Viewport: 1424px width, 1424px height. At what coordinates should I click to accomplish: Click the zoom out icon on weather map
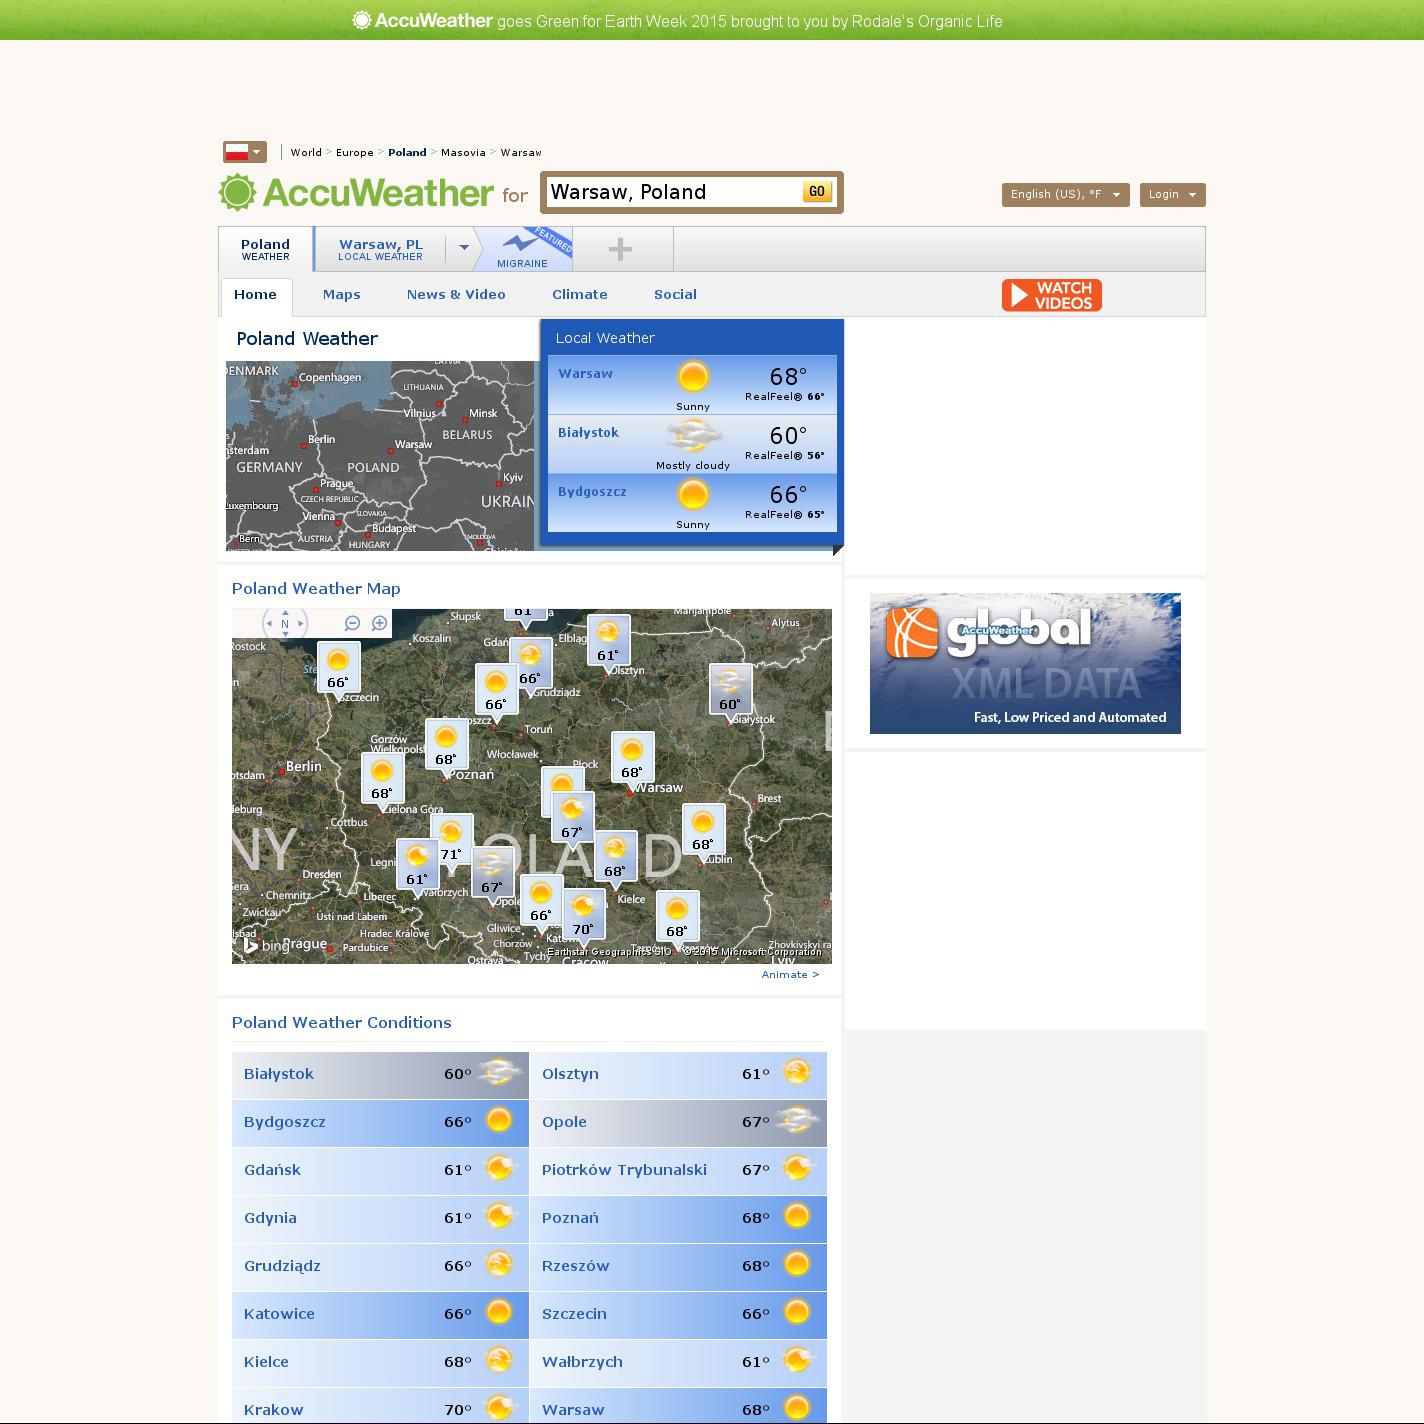click(x=352, y=623)
